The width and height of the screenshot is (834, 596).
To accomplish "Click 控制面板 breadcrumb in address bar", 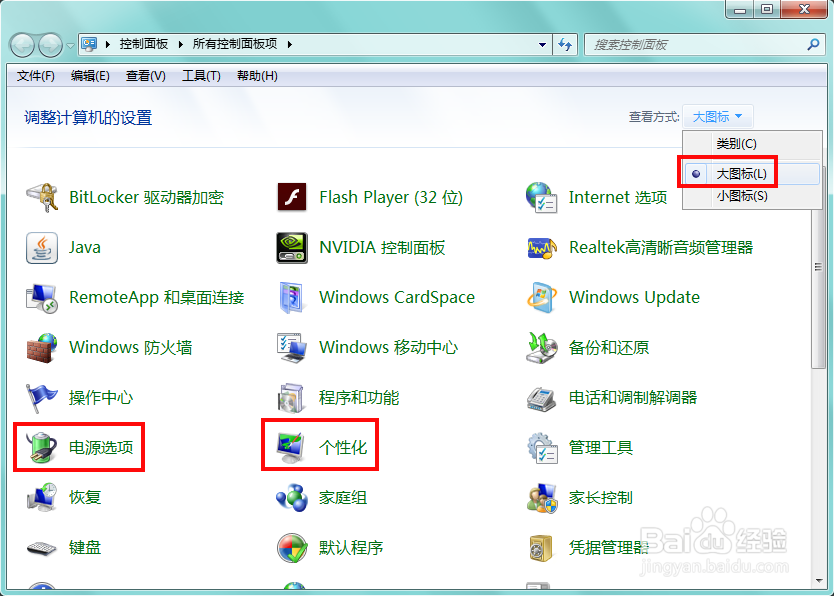I will point(144,44).
